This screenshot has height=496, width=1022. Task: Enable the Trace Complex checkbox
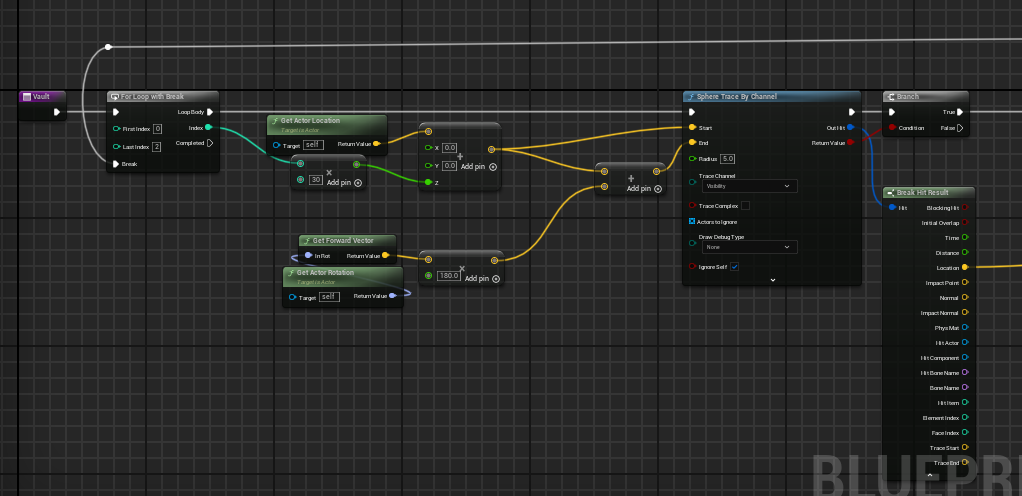click(x=745, y=206)
